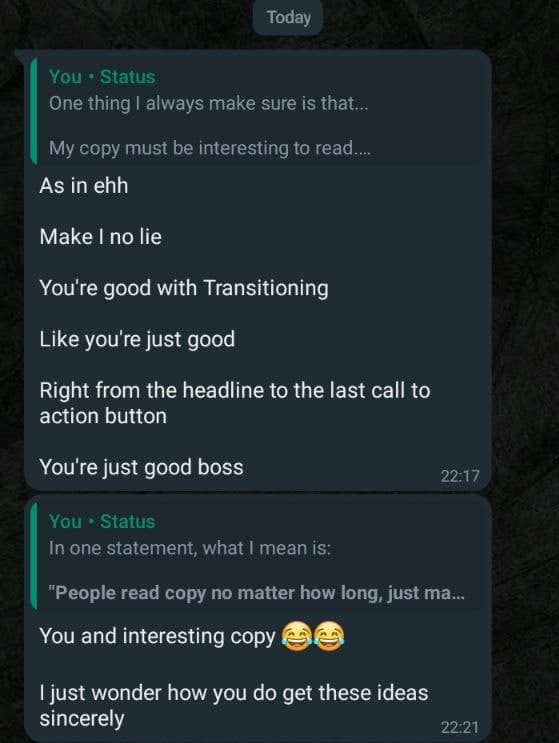This screenshot has width=559, height=743.
Task: Select the 'Make I no lie' text
Action: point(100,236)
